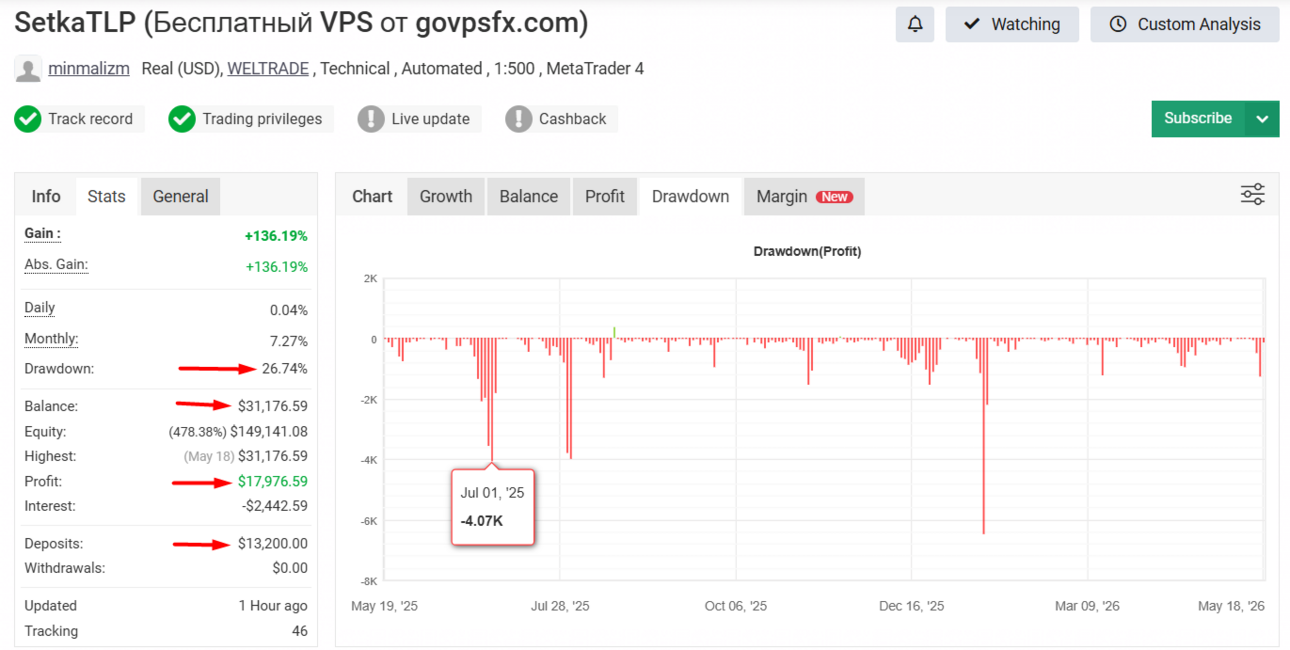Image resolution: width=1290 pixels, height=650 pixels.
Task: Select the Balance chart tab
Action: 529,196
